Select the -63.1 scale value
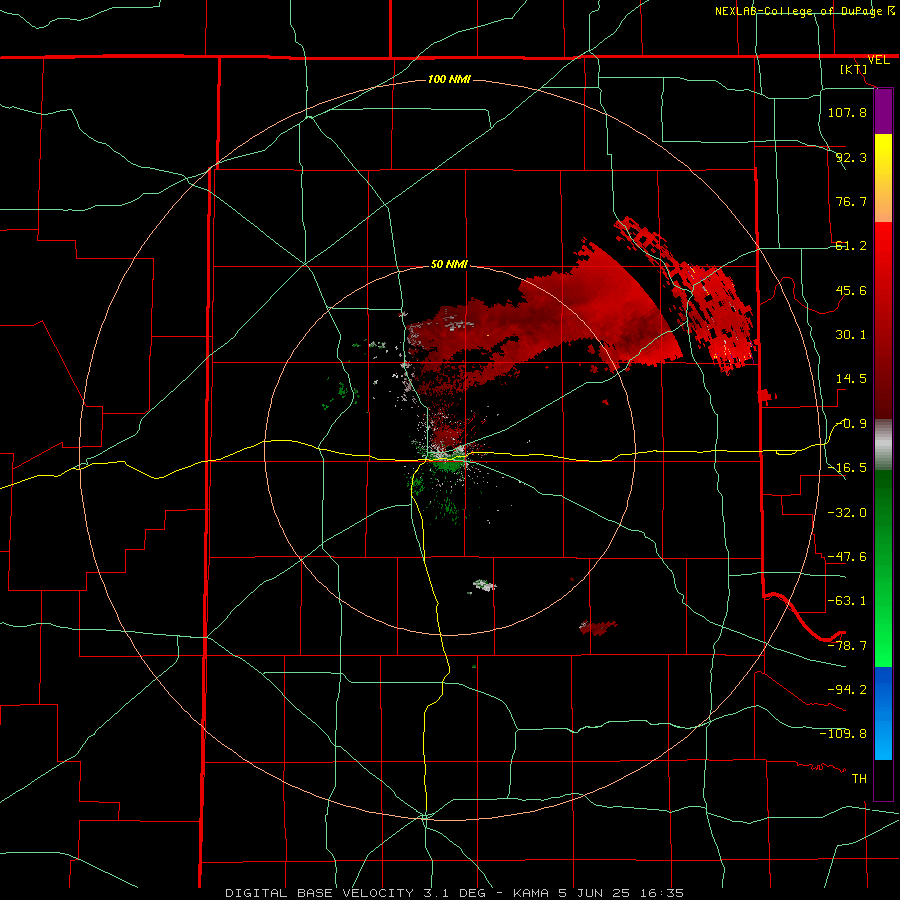Image resolution: width=900 pixels, height=900 pixels. coord(847,601)
